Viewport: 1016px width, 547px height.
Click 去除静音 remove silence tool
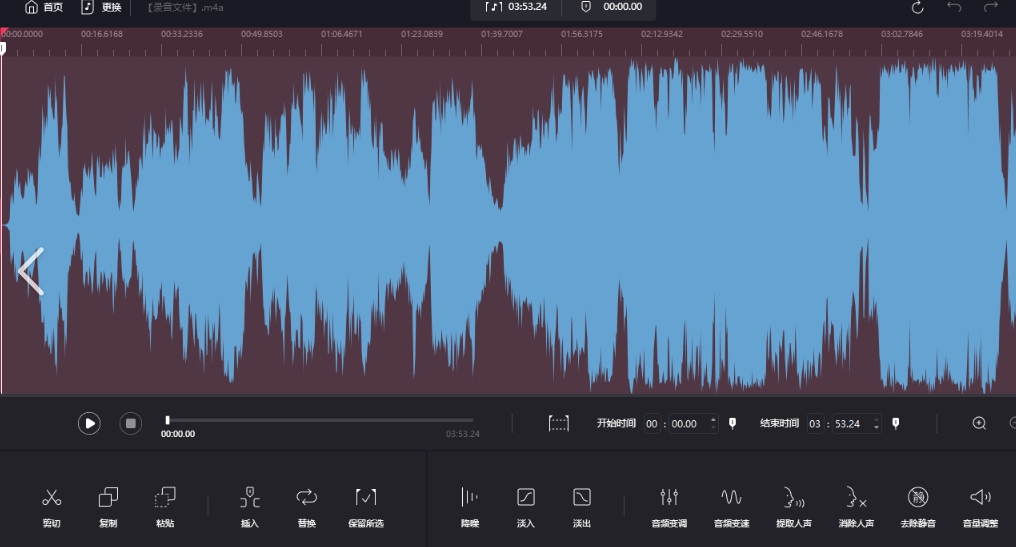pyautogui.click(x=918, y=506)
